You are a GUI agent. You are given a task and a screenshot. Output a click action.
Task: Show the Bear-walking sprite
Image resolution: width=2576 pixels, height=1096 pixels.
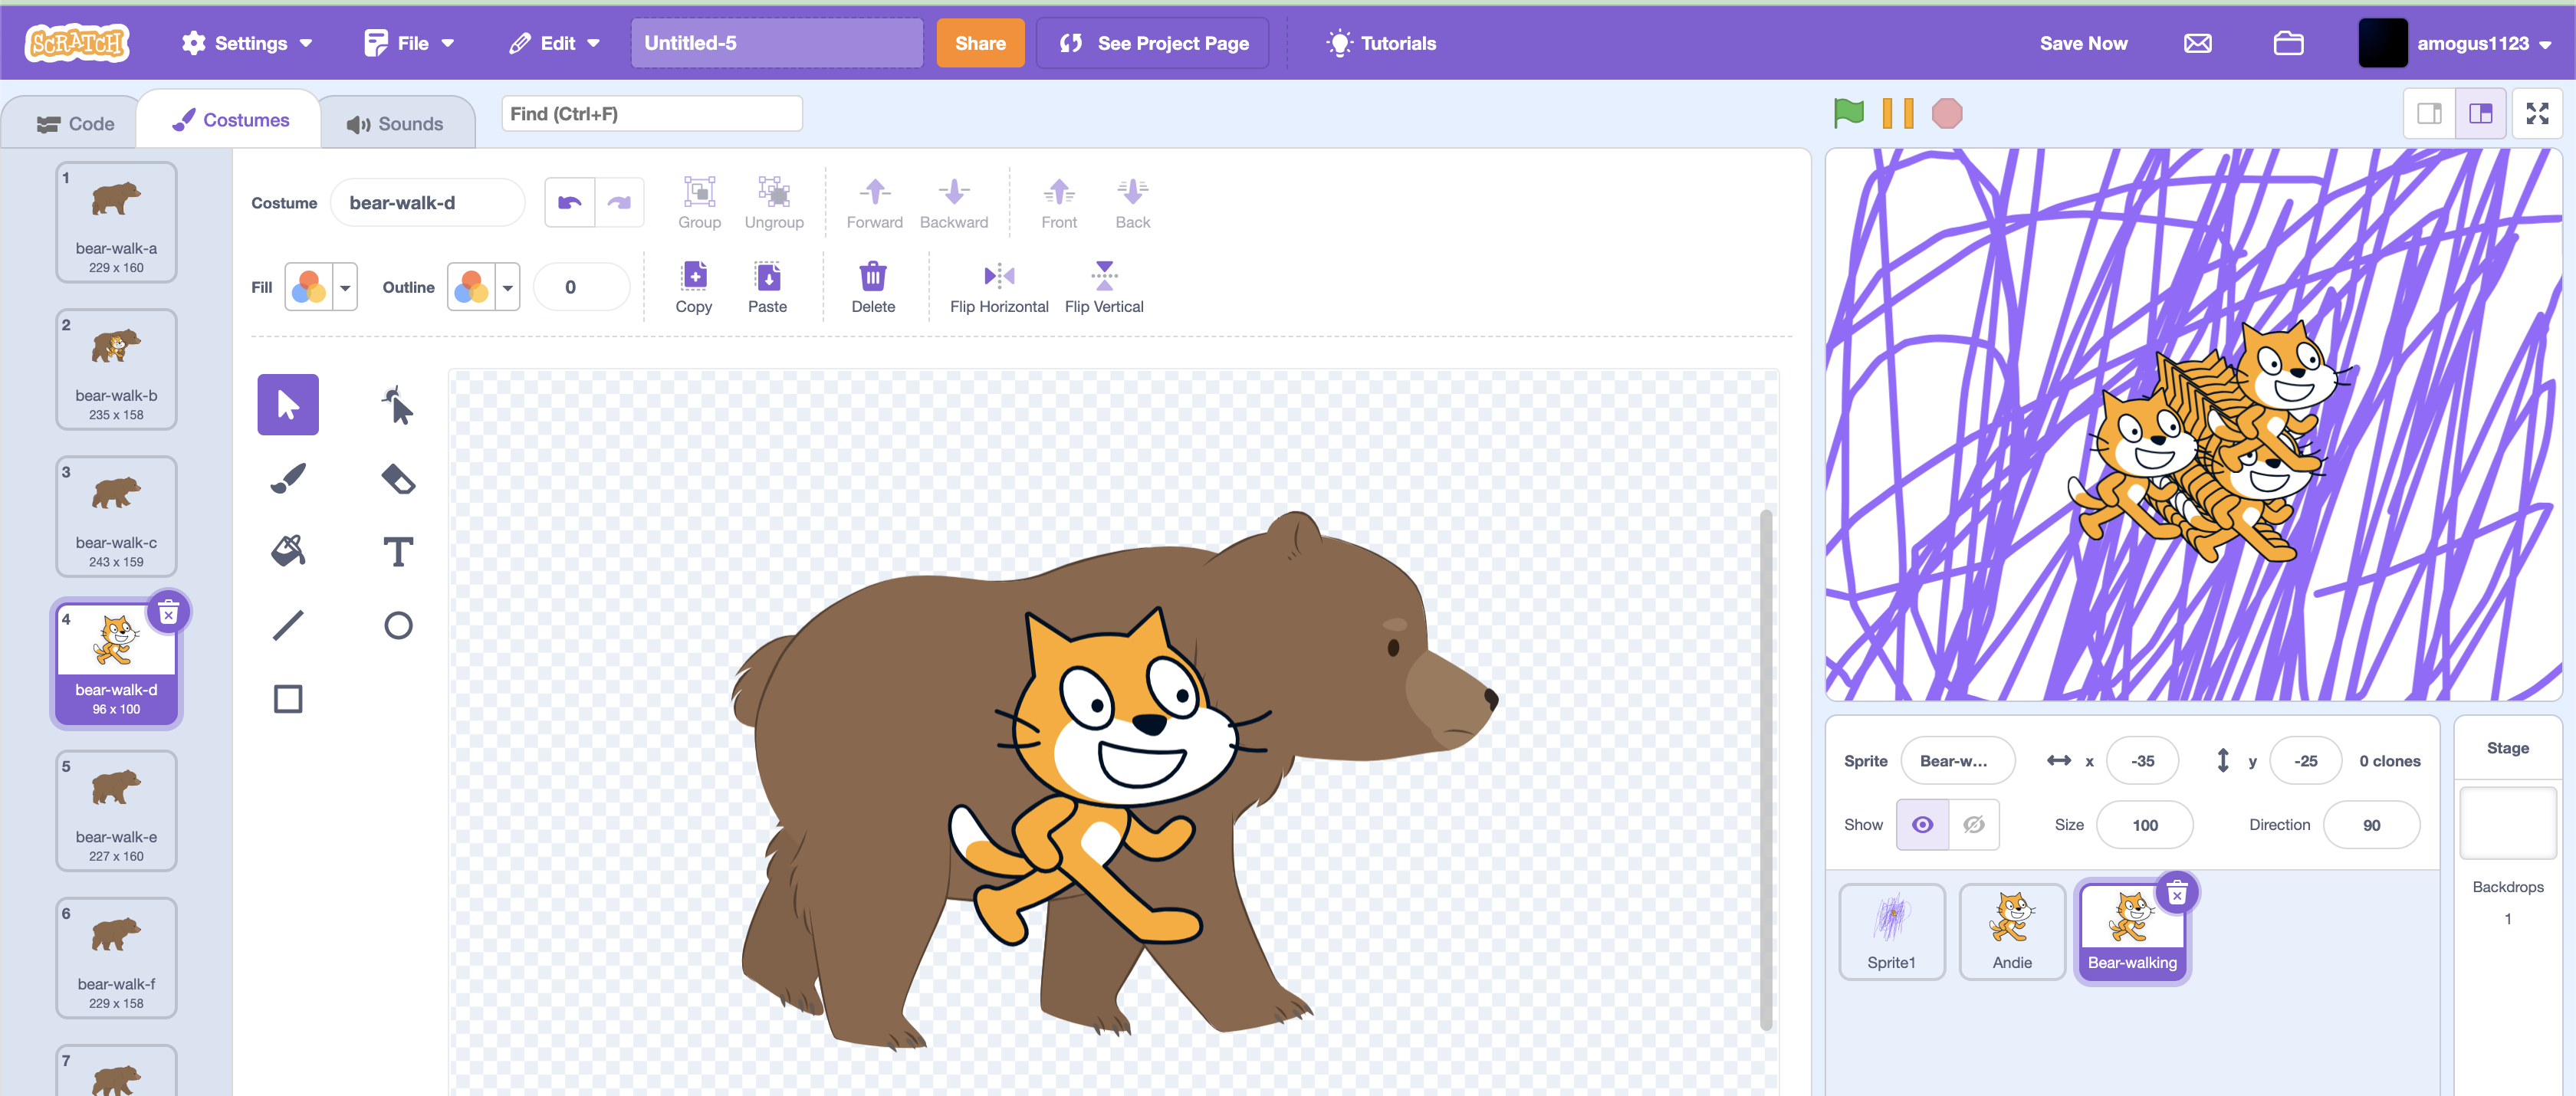tap(1922, 824)
